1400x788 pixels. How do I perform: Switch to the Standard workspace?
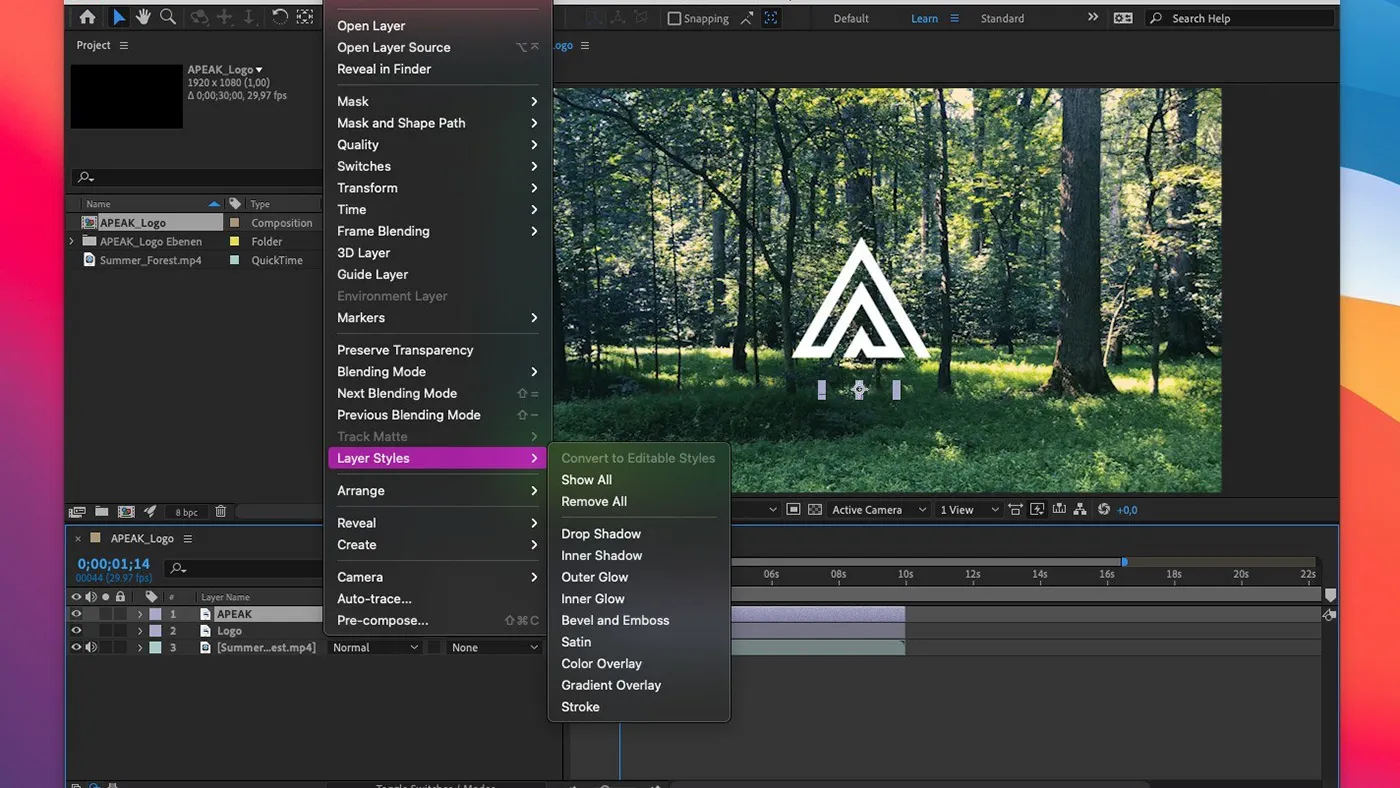[1001, 17]
